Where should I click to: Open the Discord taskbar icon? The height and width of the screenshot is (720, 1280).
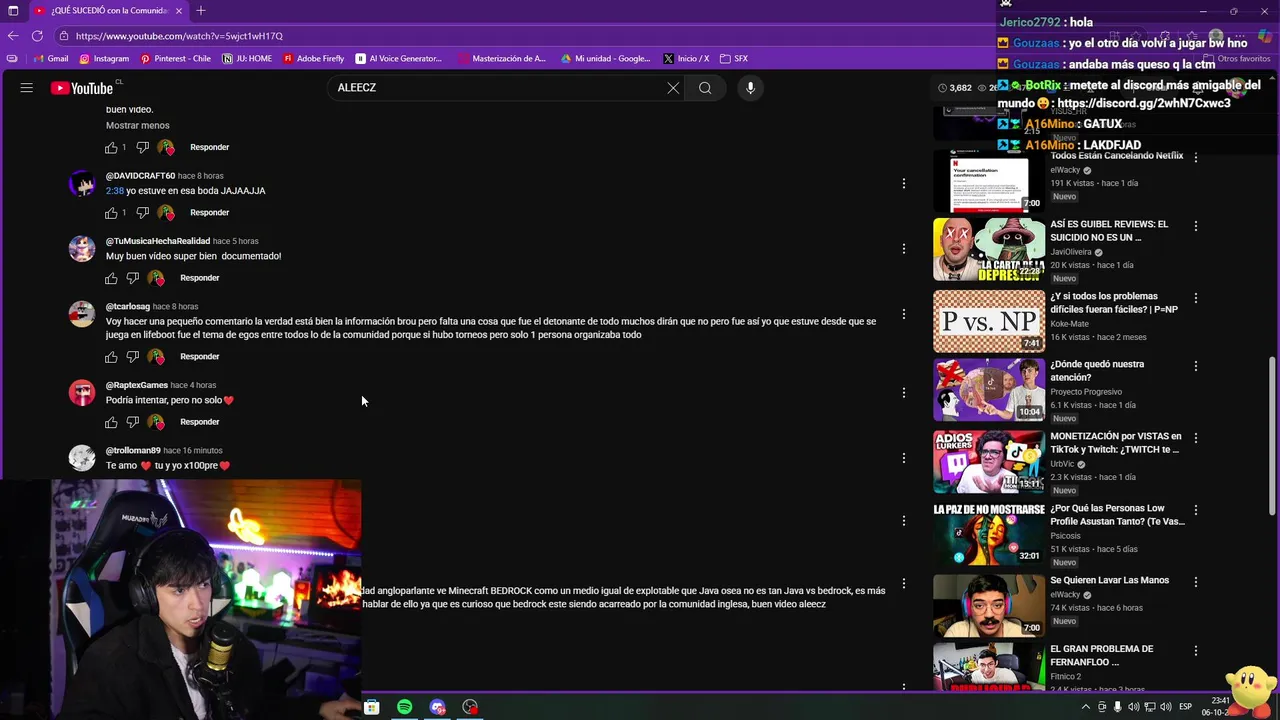point(437,707)
